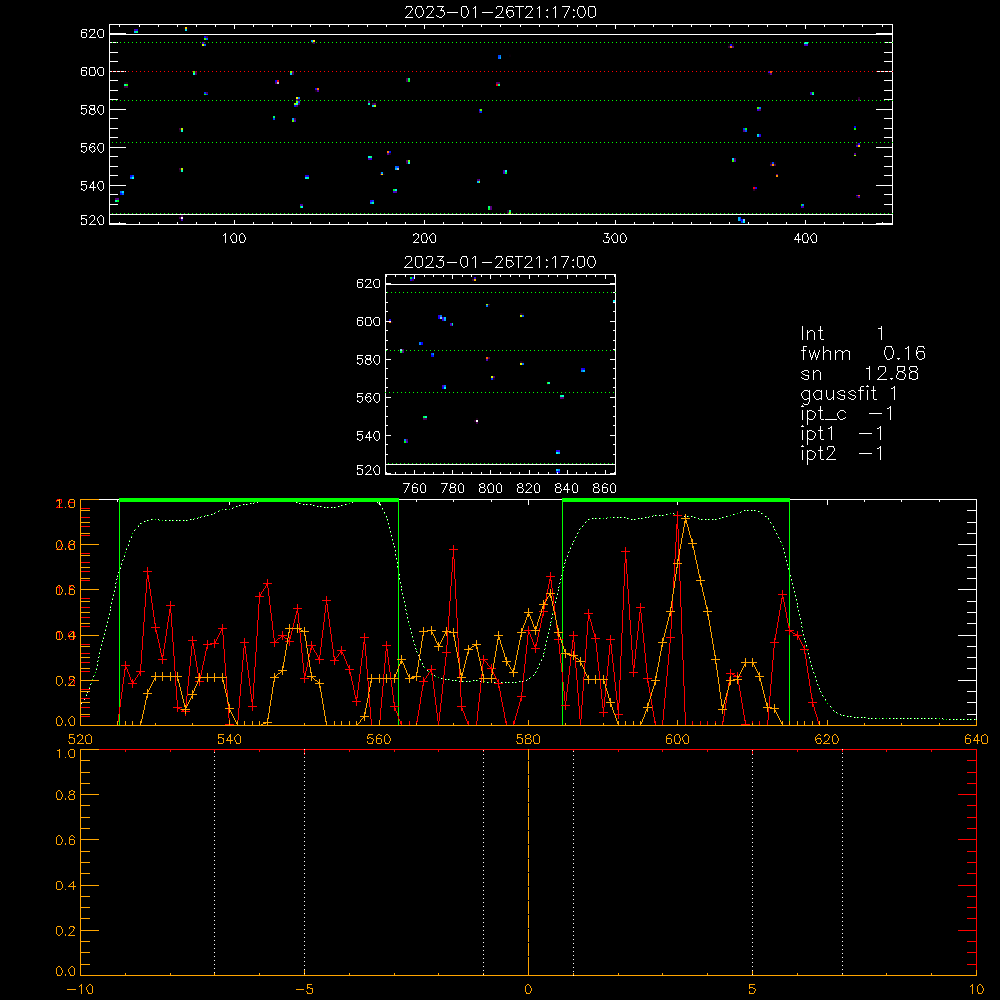Click x-axis label 760 on the small middle plot
Screen dimensions: 1000x1000
click(x=415, y=489)
